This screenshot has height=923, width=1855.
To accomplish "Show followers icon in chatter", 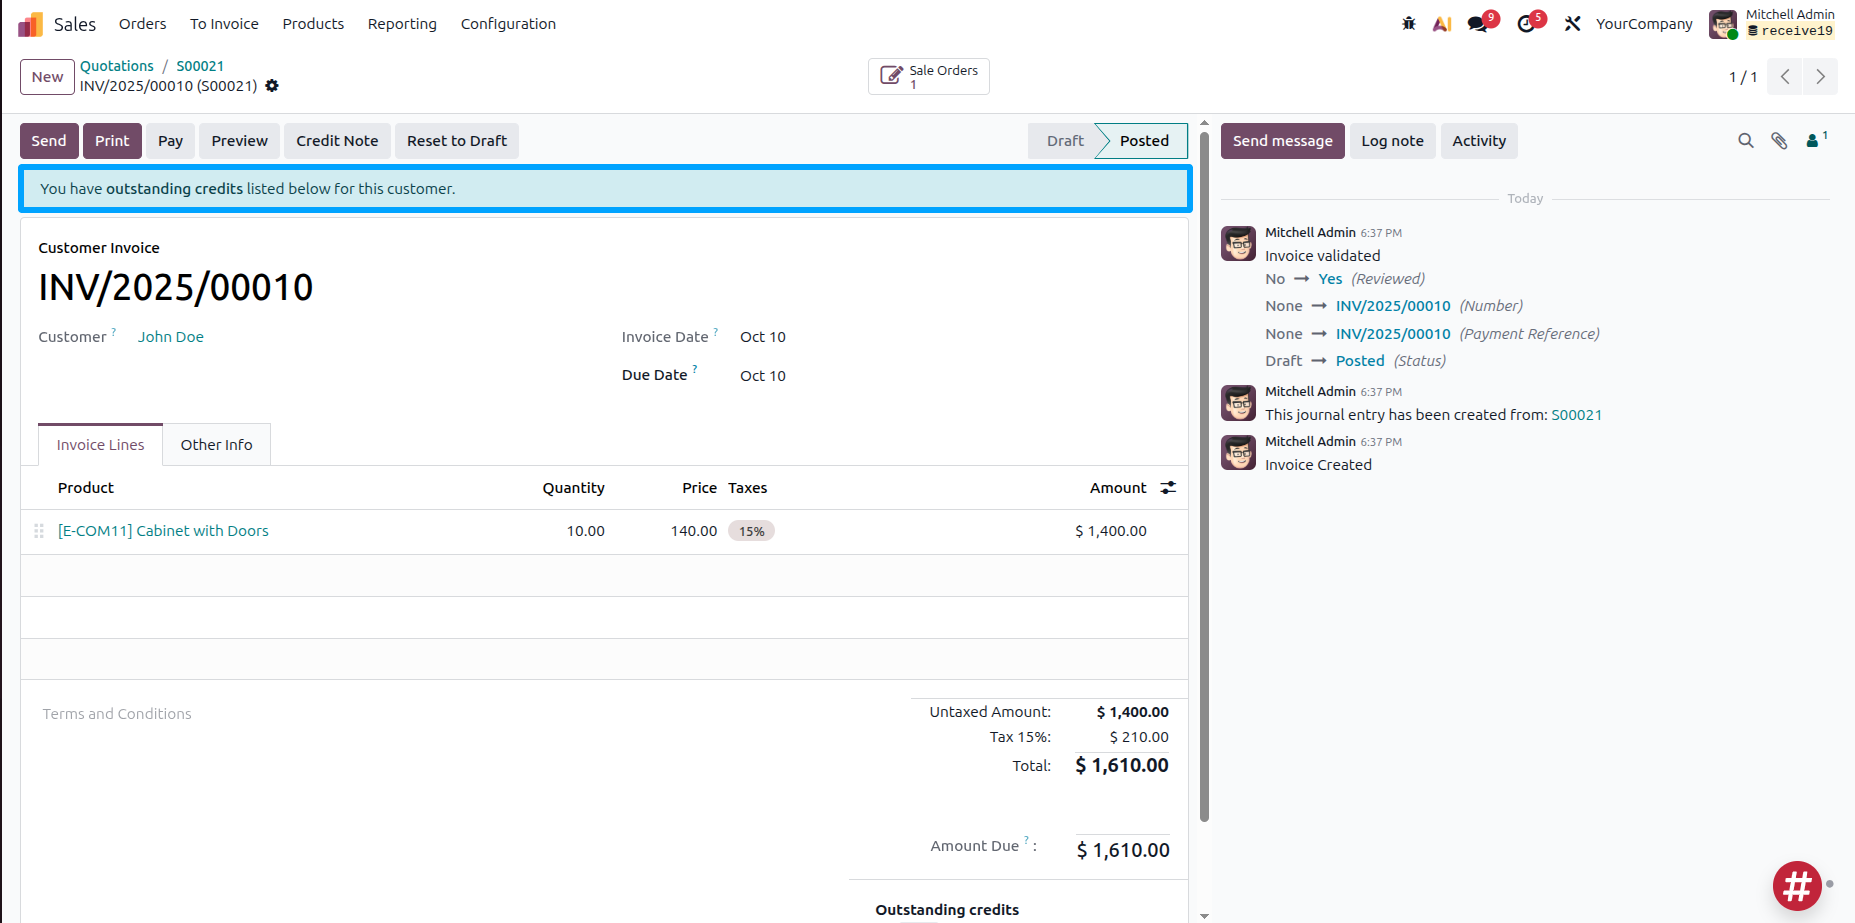I will coord(1816,140).
